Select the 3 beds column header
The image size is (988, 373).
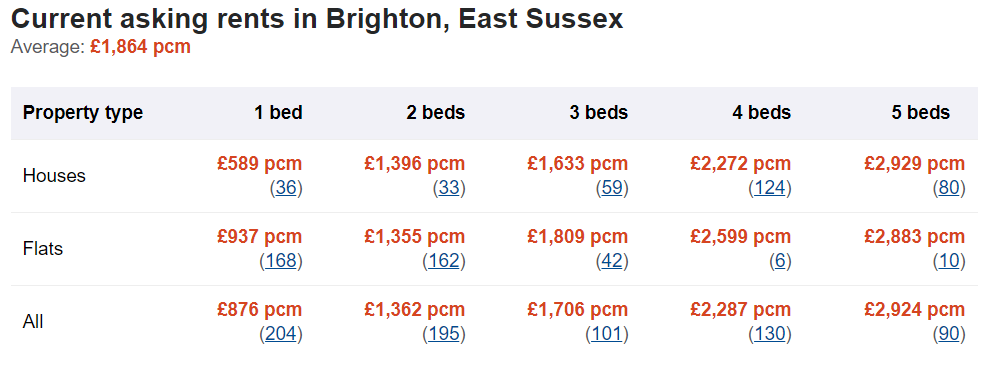pyautogui.click(x=599, y=113)
